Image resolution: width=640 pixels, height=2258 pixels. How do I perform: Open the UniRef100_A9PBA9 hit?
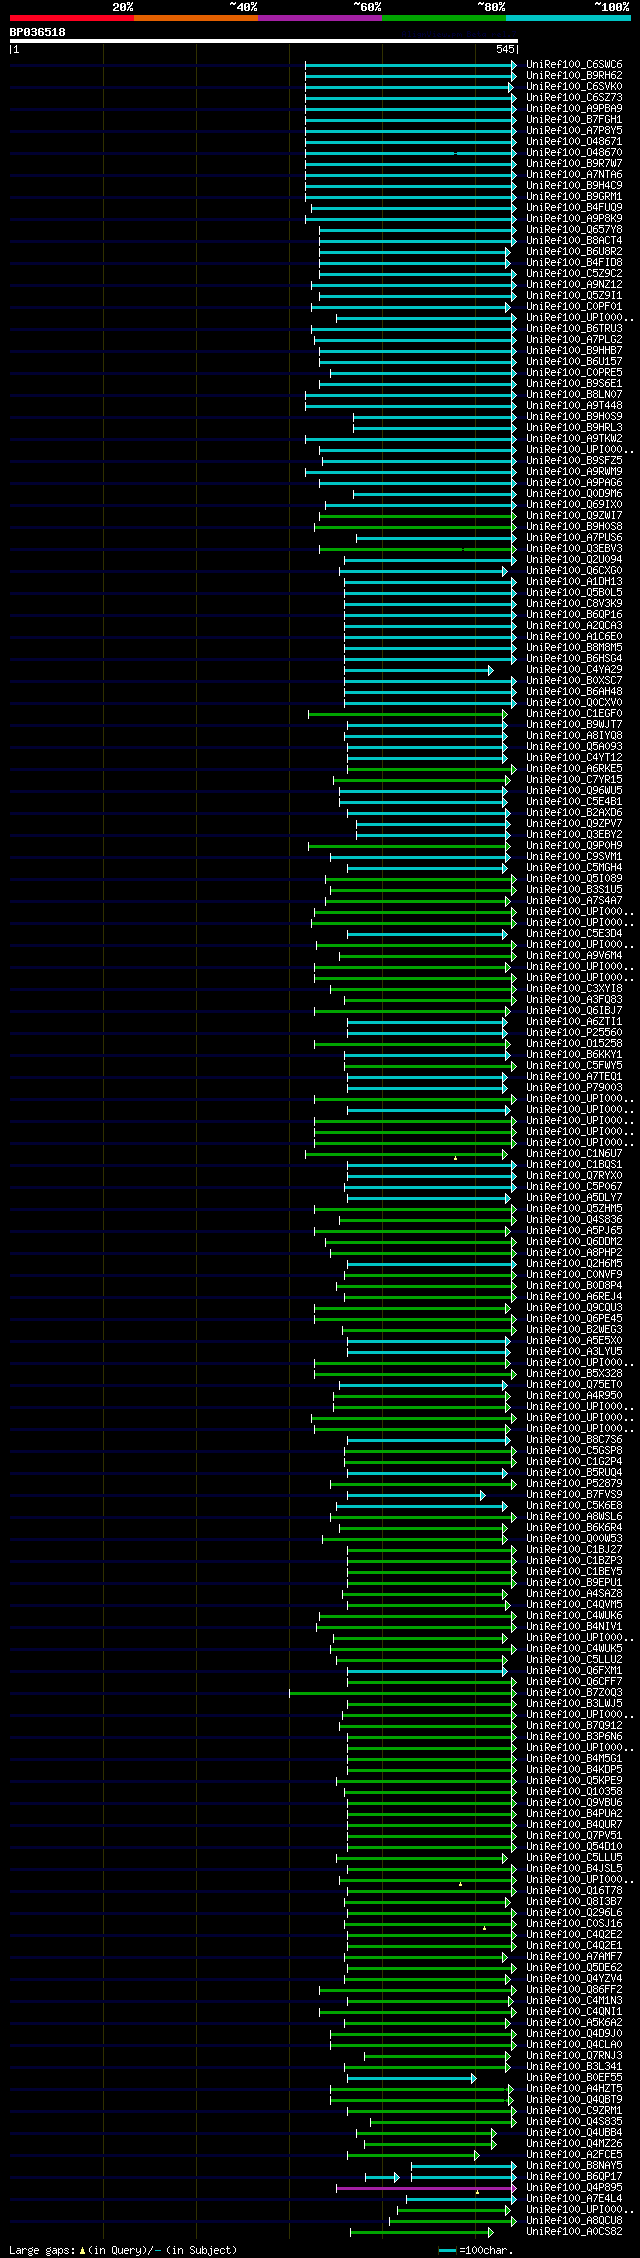coord(574,109)
